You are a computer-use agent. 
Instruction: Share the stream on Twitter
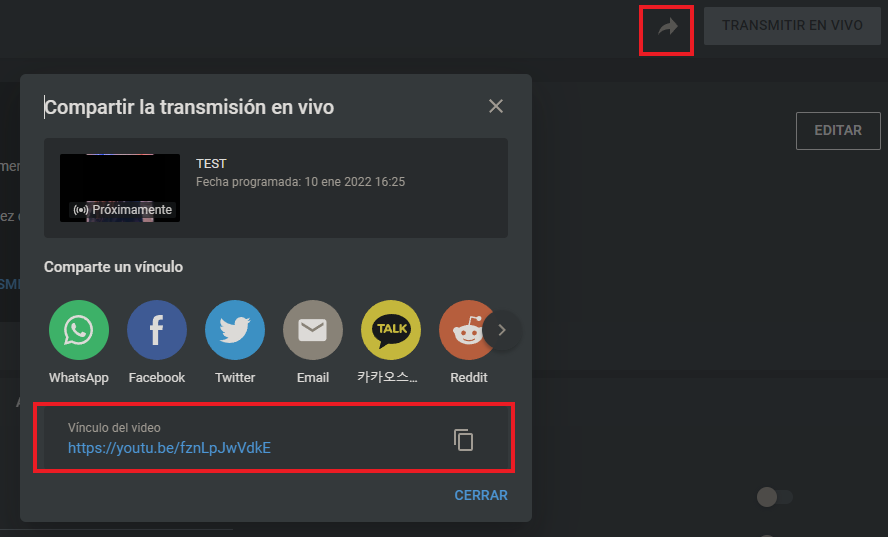[235, 330]
